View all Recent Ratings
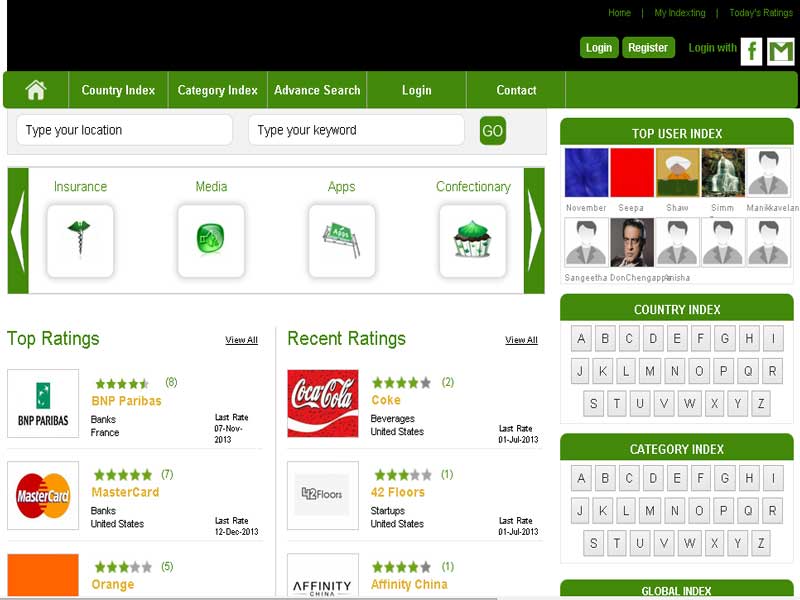The height and width of the screenshot is (600, 800). click(521, 340)
